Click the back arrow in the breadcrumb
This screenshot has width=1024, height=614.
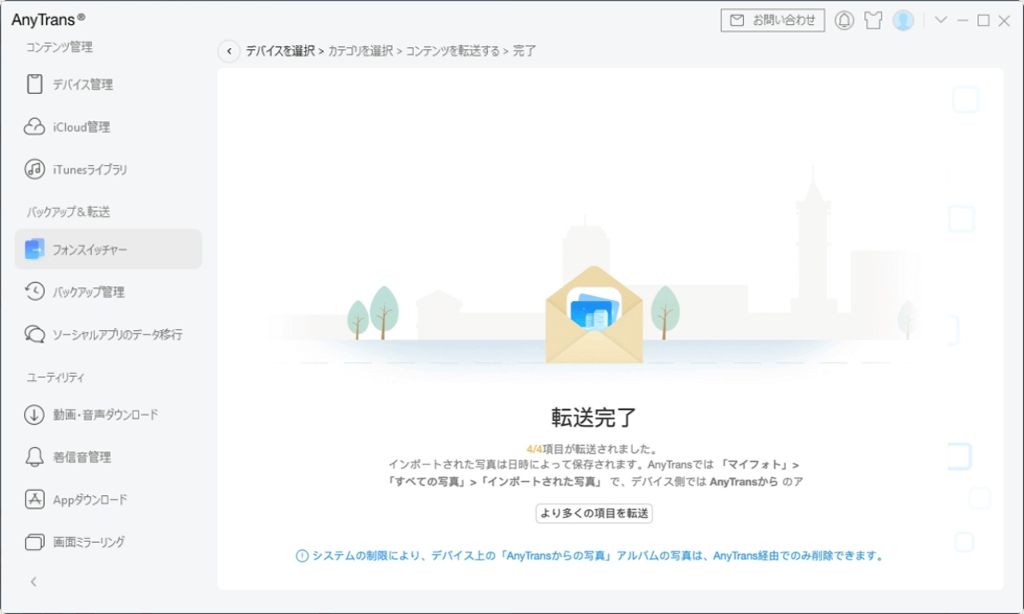[229, 51]
